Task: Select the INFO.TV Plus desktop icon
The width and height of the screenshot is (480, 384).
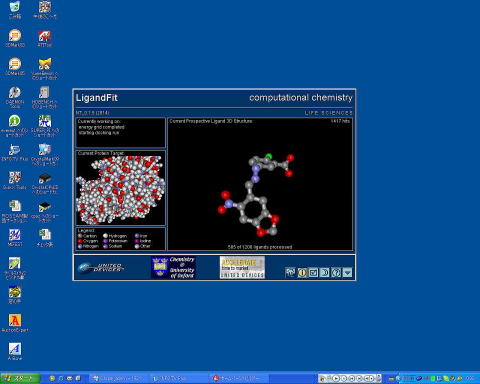Action: click(15, 153)
